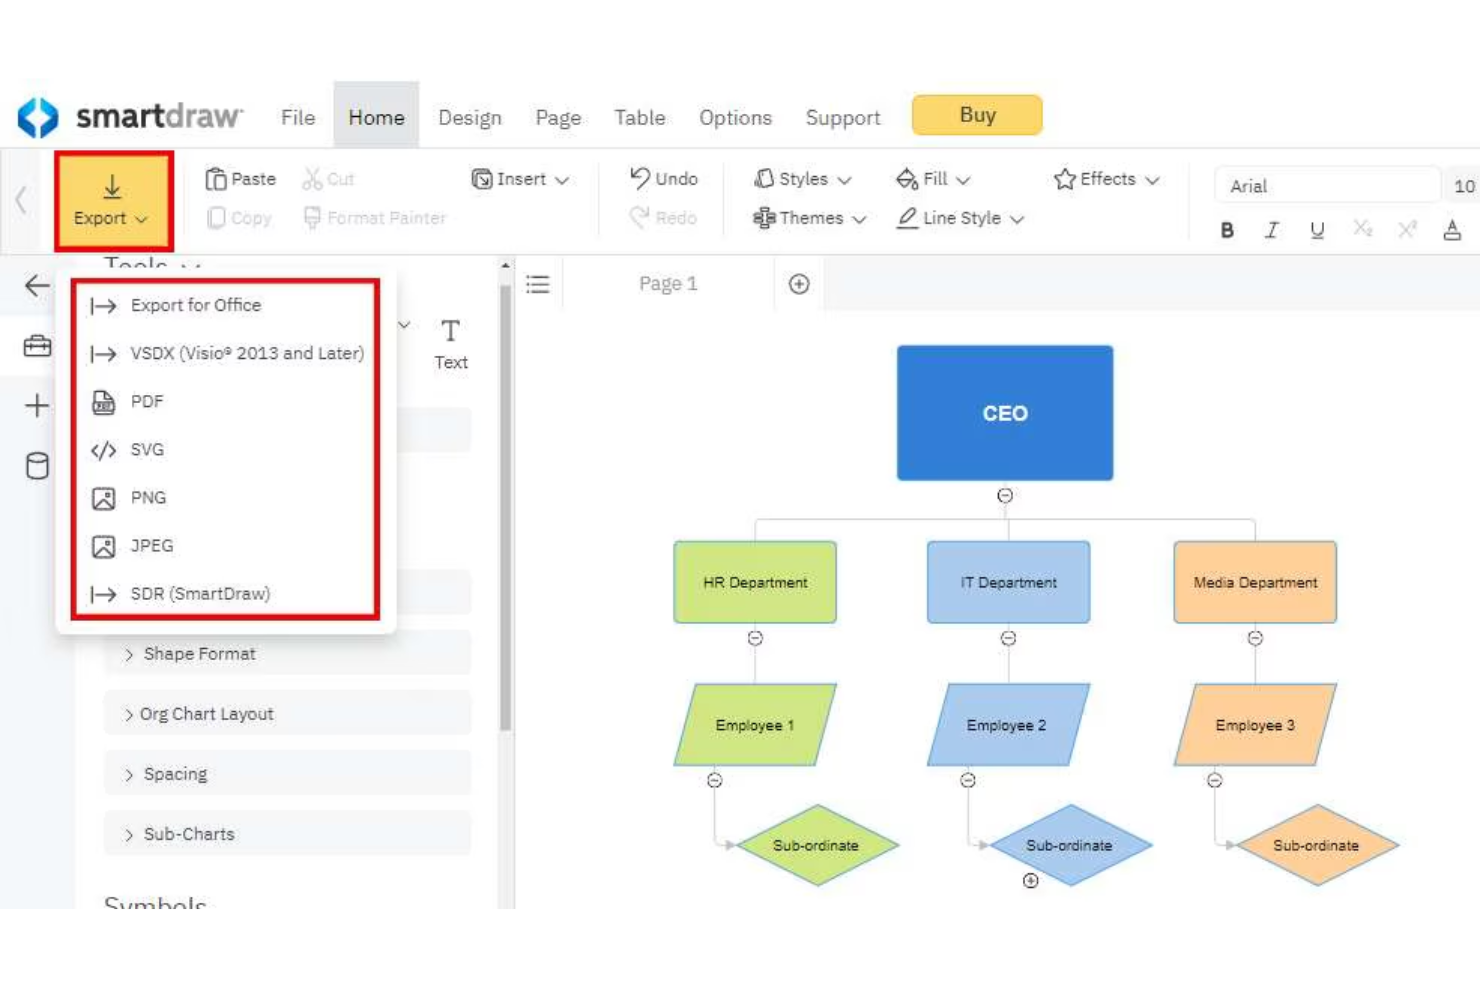Open the database cylinder sidebar icon
The width and height of the screenshot is (1480, 987).
[x=37, y=466]
